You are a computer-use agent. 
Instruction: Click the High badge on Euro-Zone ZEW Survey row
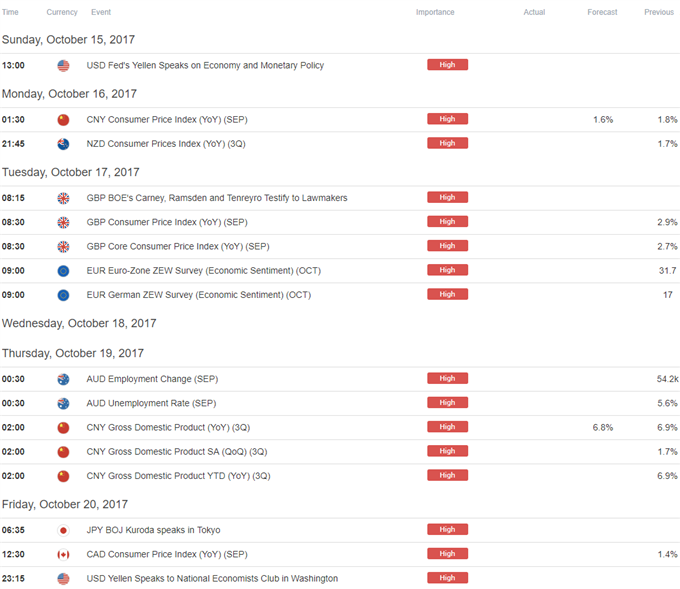coord(448,270)
